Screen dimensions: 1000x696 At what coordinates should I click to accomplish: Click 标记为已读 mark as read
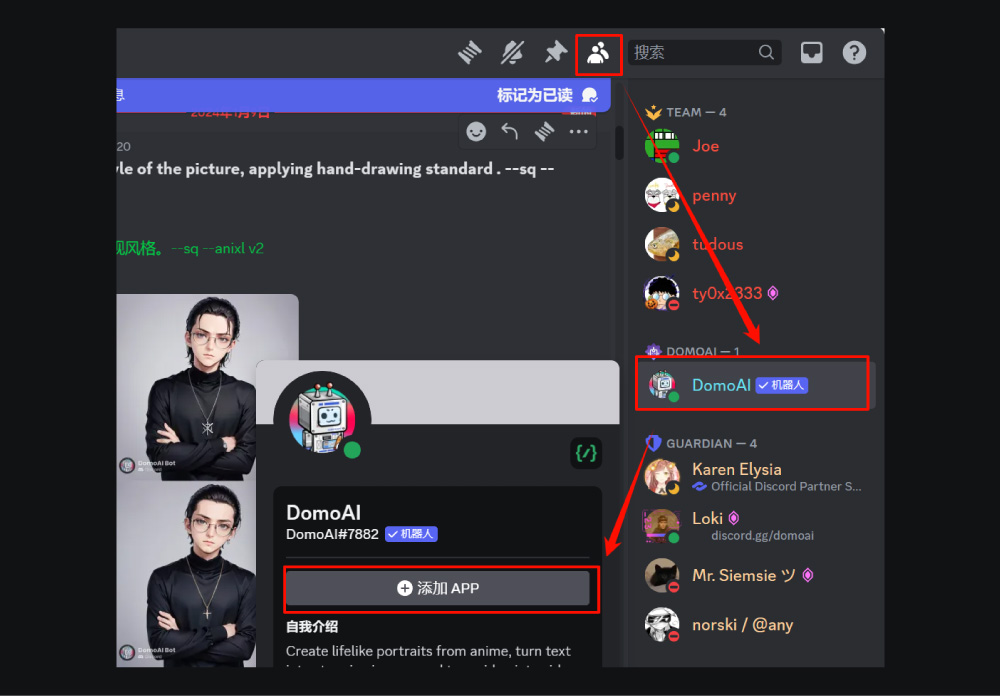click(x=535, y=95)
